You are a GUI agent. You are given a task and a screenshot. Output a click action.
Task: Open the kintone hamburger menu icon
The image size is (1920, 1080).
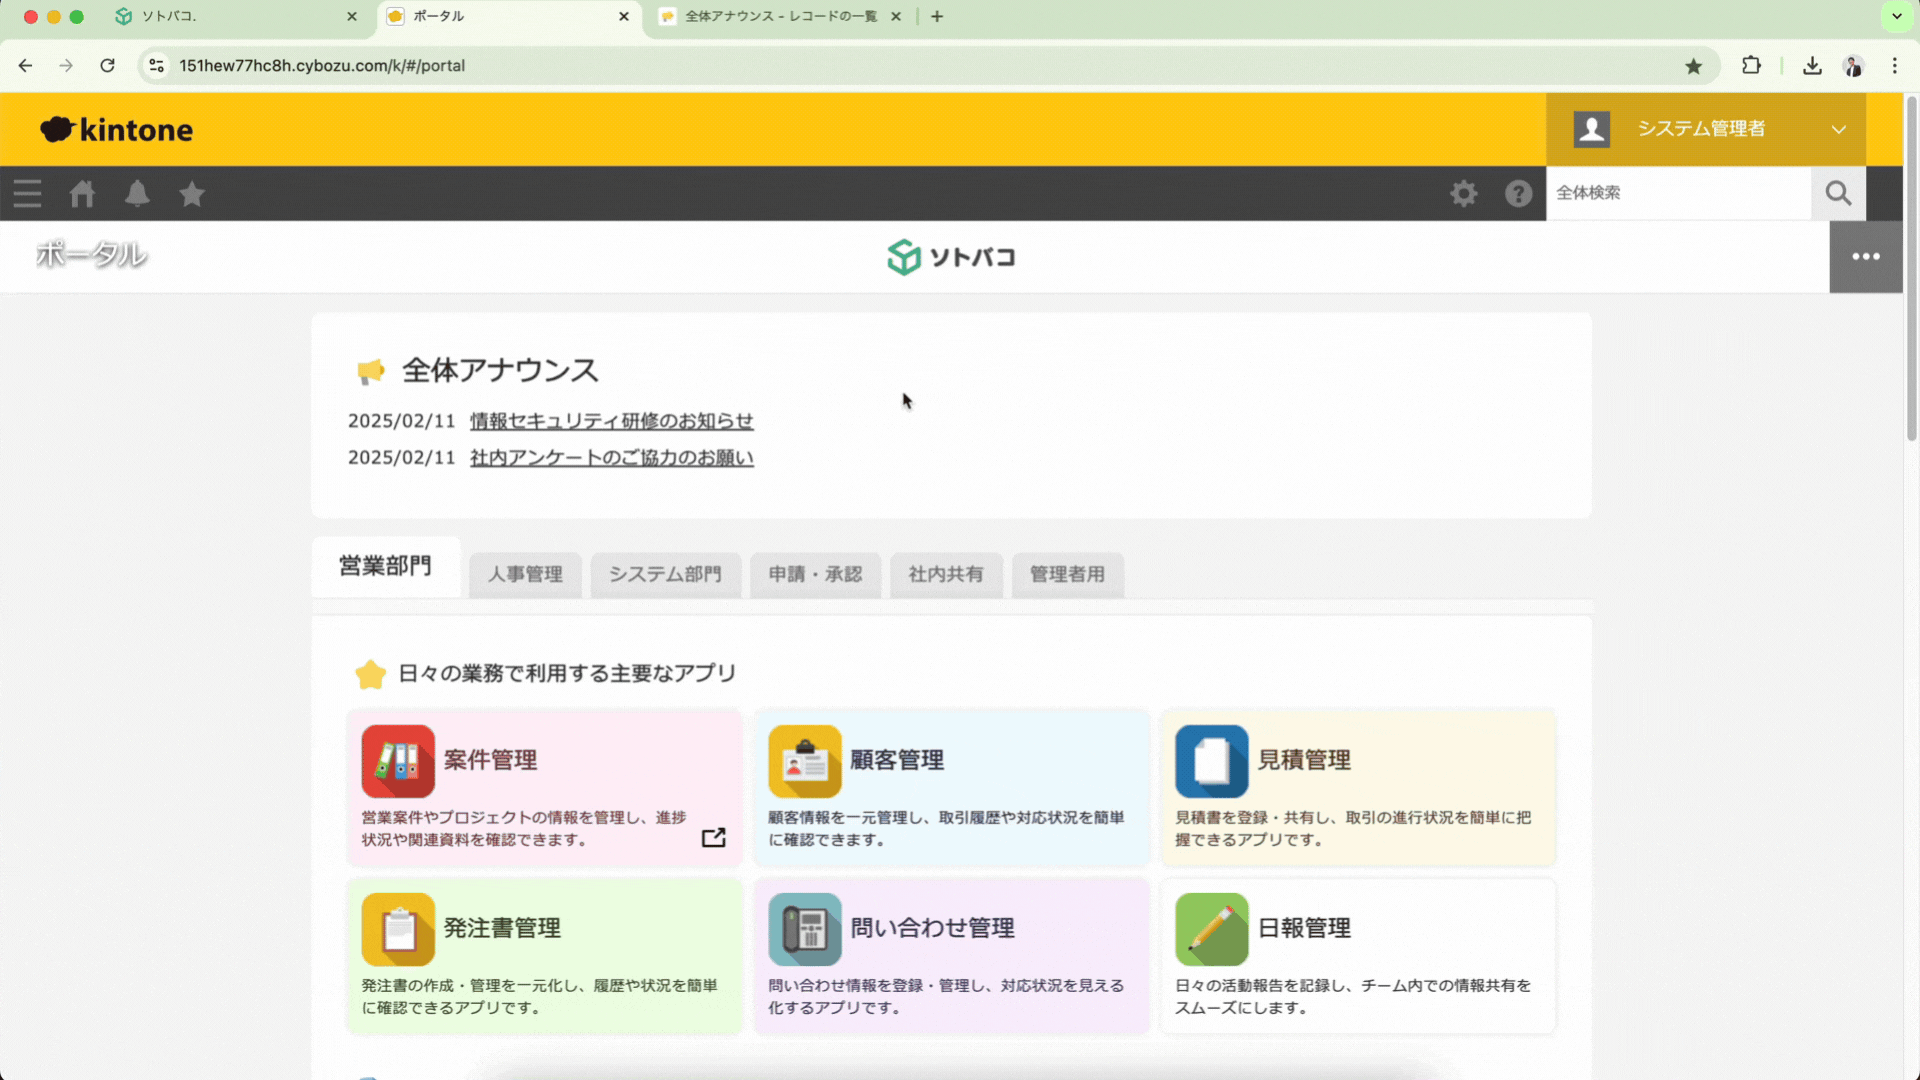pyautogui.click(x=27, y=194)
